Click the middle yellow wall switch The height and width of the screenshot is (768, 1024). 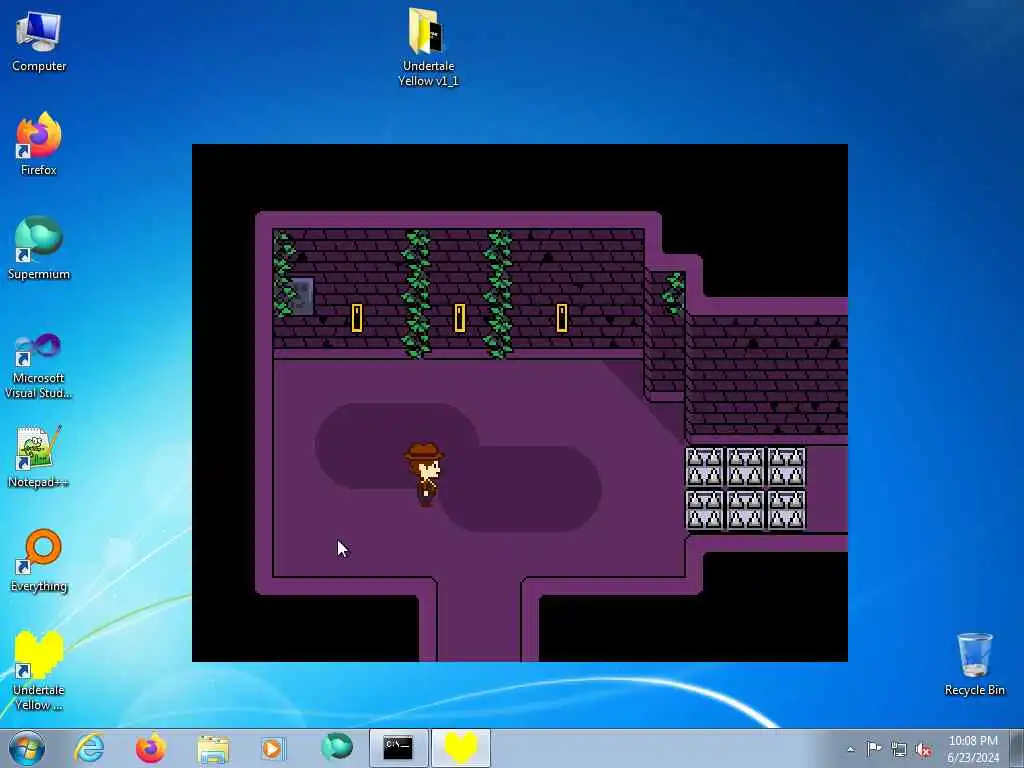point(460,318)
